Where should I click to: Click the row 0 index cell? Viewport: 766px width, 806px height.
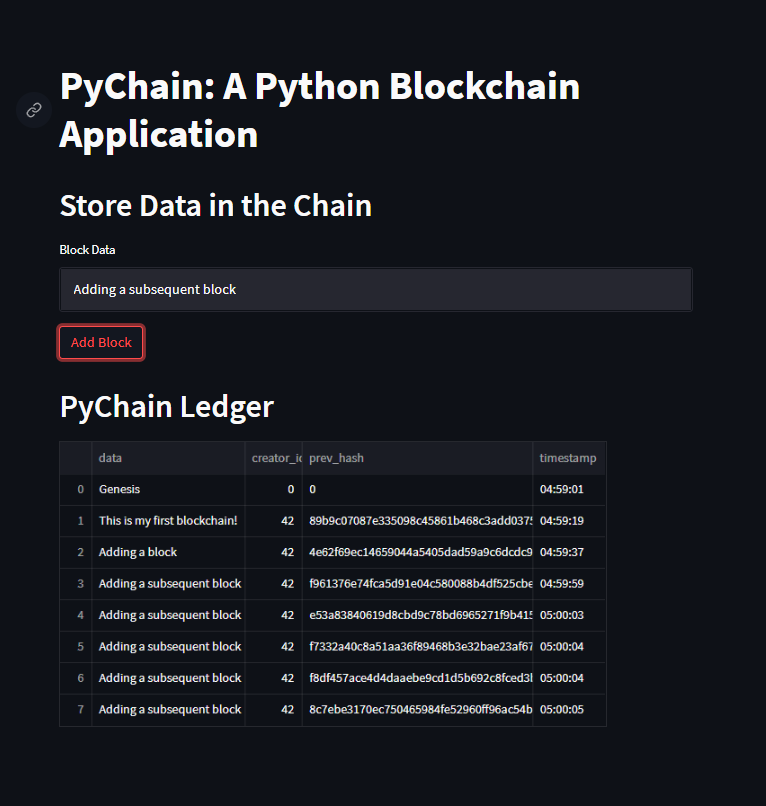click(80, 489)
